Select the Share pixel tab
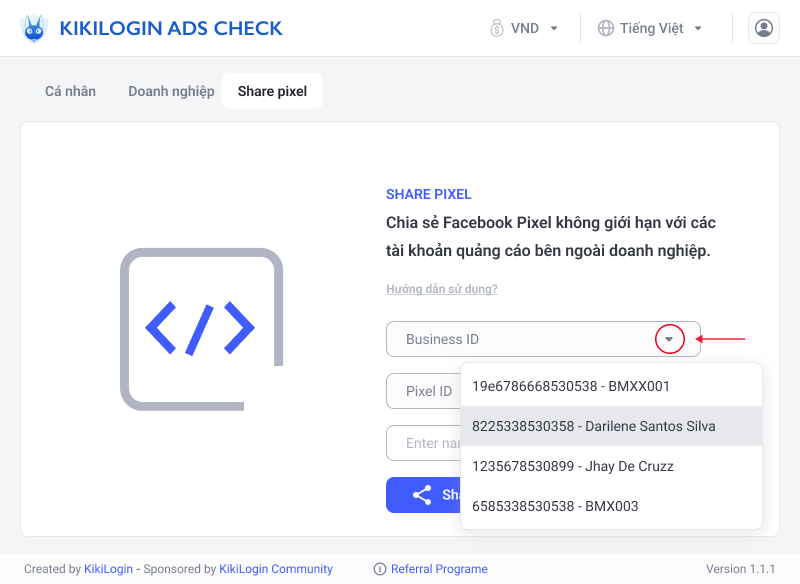Image resolution: width=800 pixels, height=584 pixels. pyautogui.click(x=272, y=91)
